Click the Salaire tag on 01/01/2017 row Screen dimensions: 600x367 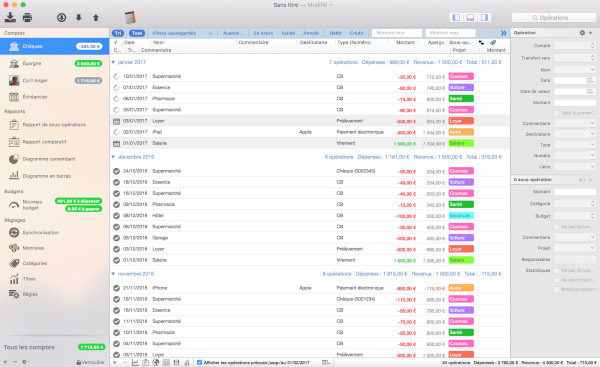point(461,143)
